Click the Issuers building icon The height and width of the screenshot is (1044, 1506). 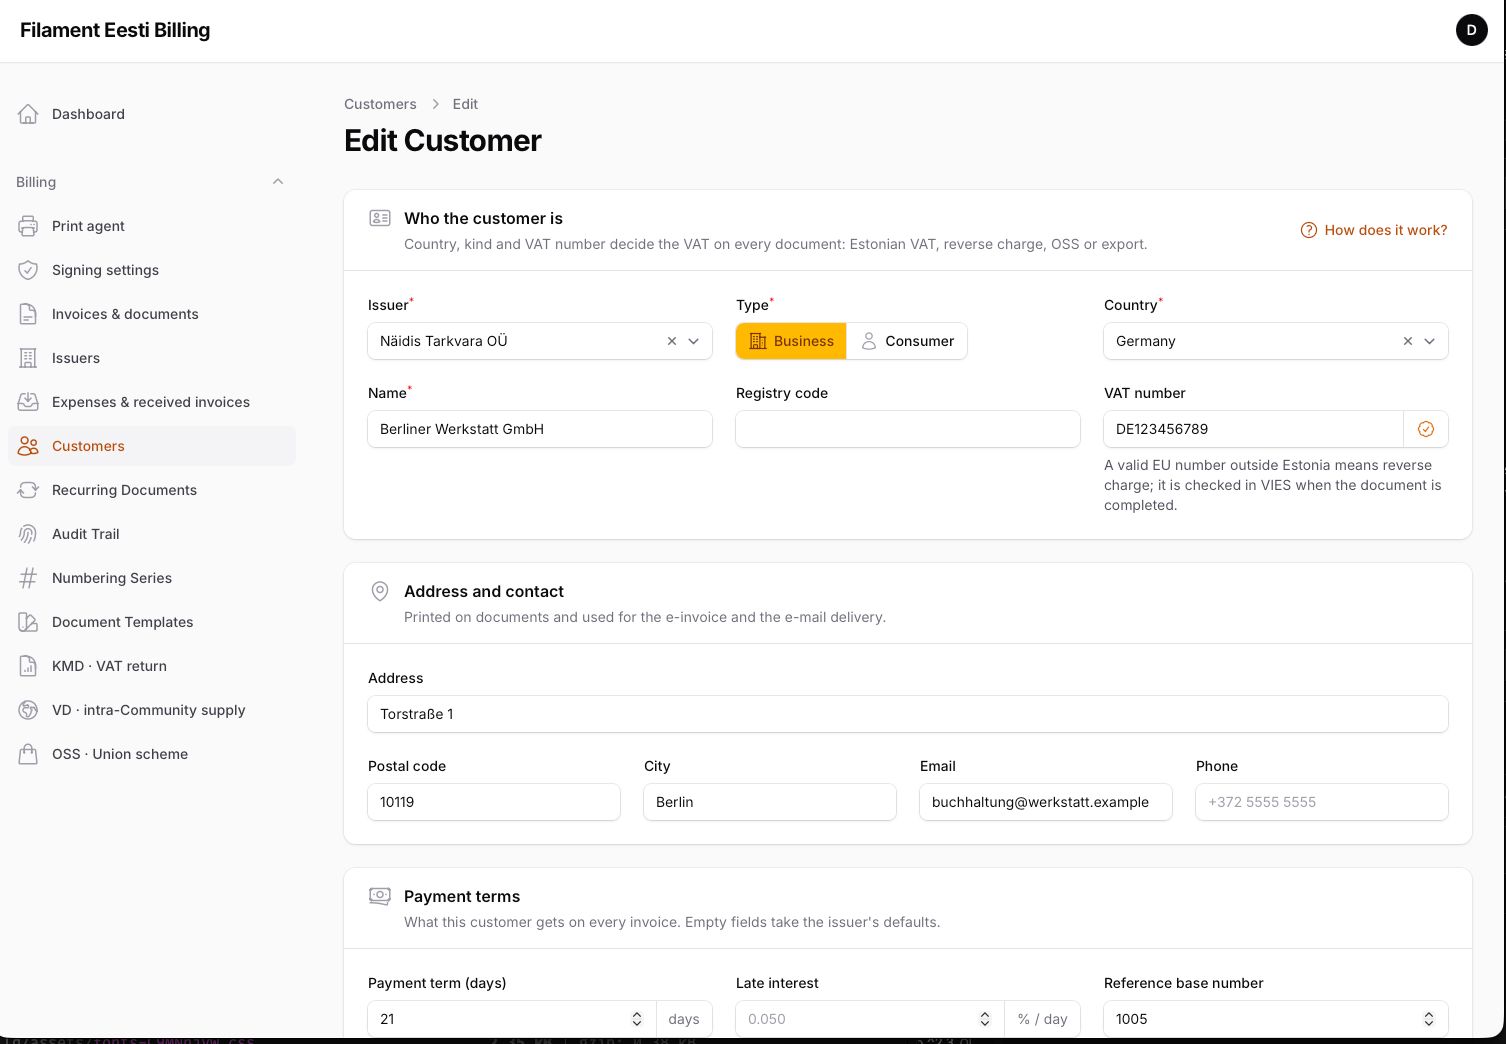pyautogui.click(x=28, y=358)
